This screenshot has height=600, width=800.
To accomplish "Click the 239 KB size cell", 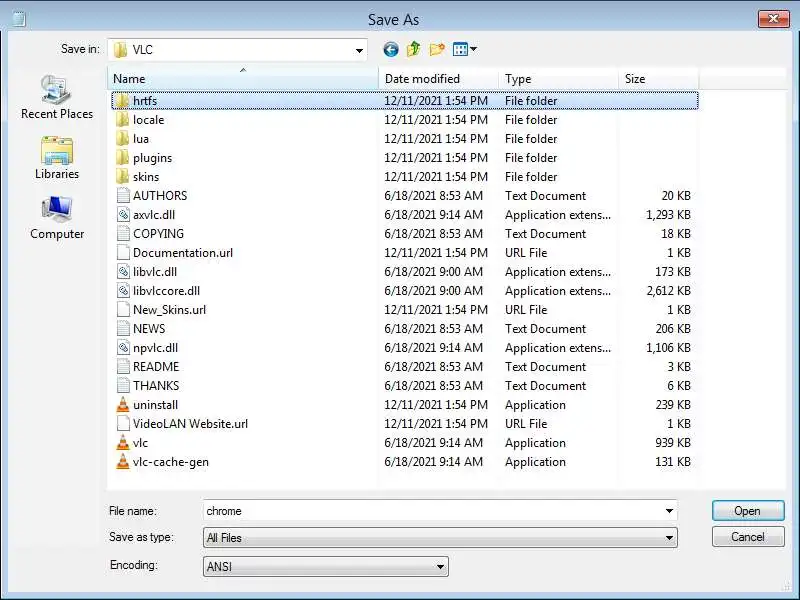I will coord(673,405).
